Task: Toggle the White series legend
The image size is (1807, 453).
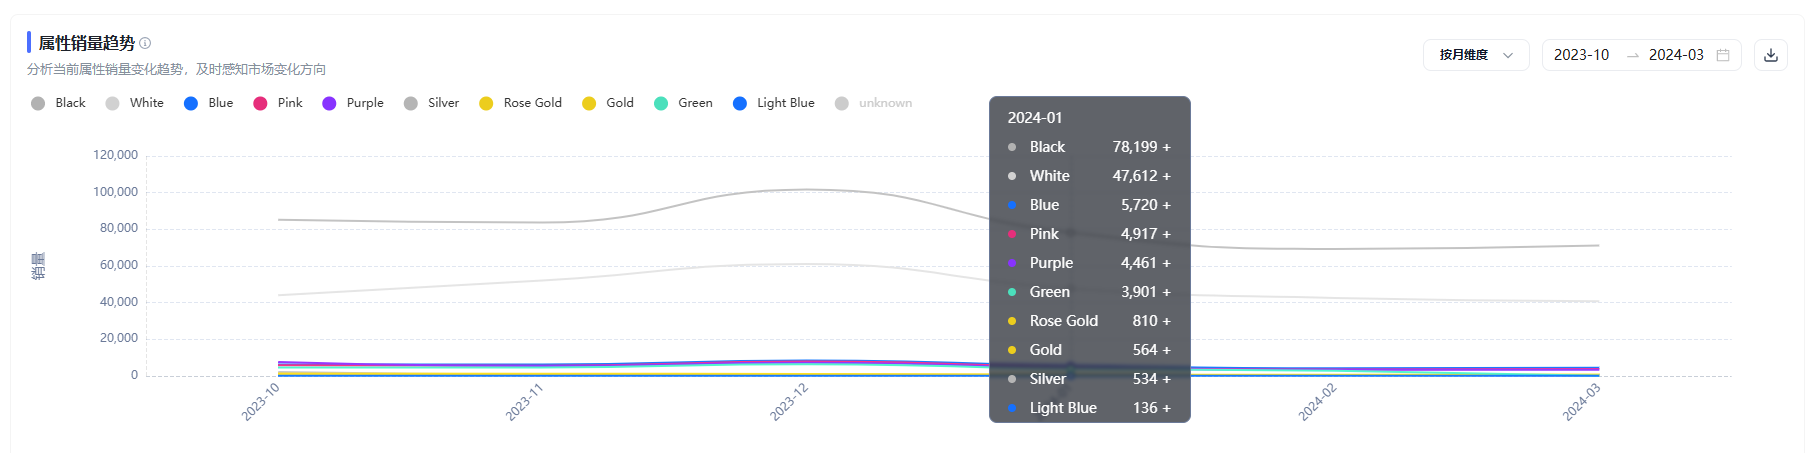Action: 135,103
